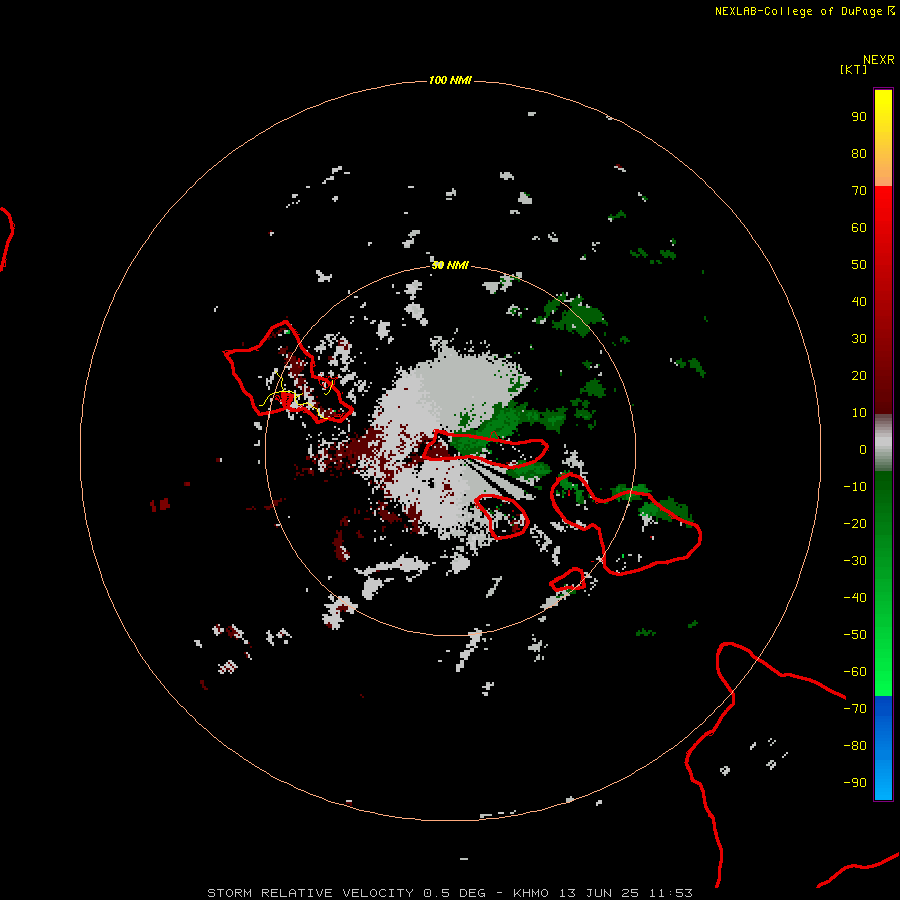
Task: Pick the gray zero-velocity segment of color bar
Action: [883, 443]
